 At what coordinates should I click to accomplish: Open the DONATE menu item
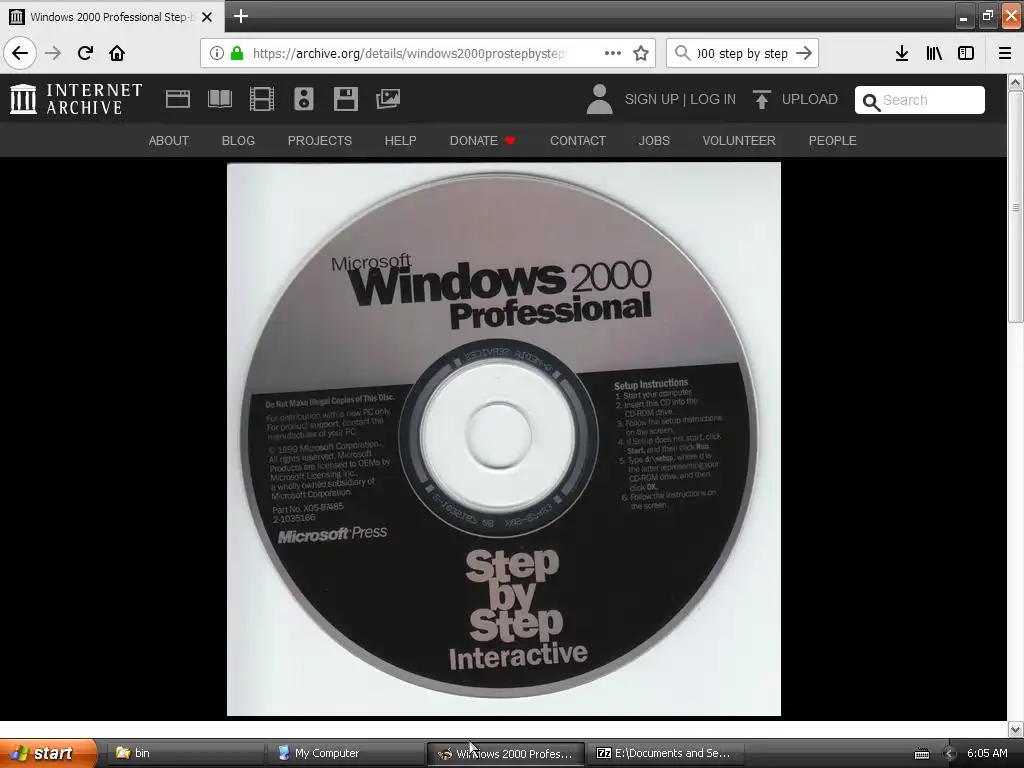(482, 140)
